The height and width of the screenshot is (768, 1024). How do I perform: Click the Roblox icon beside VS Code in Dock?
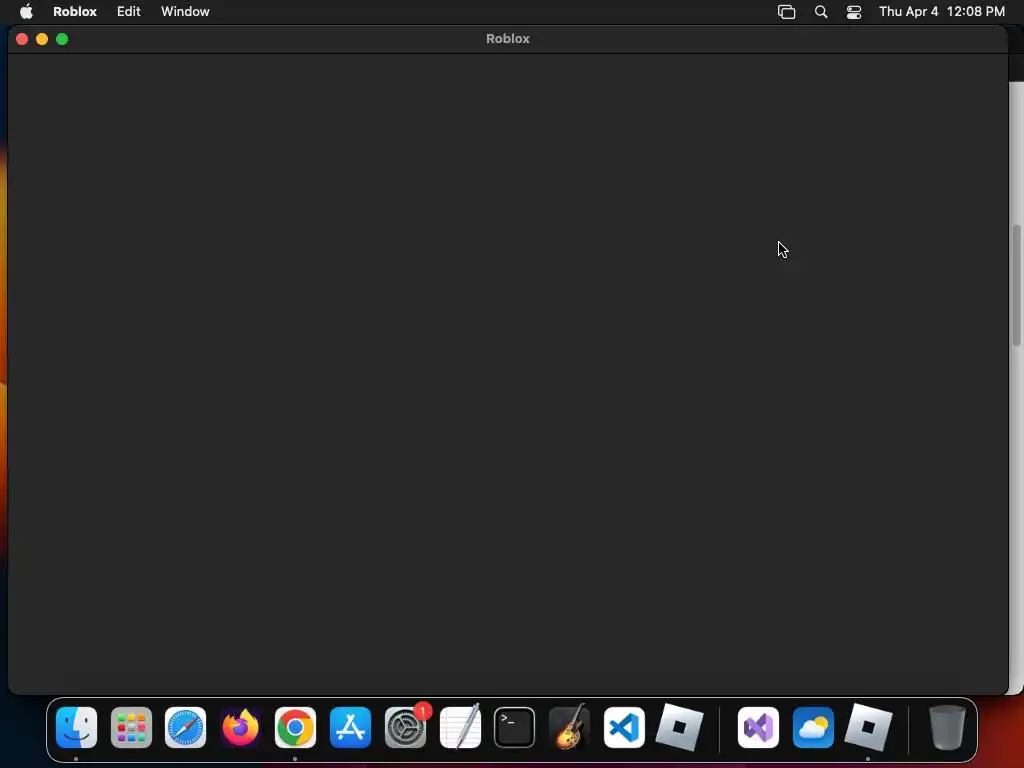(679, 727)
